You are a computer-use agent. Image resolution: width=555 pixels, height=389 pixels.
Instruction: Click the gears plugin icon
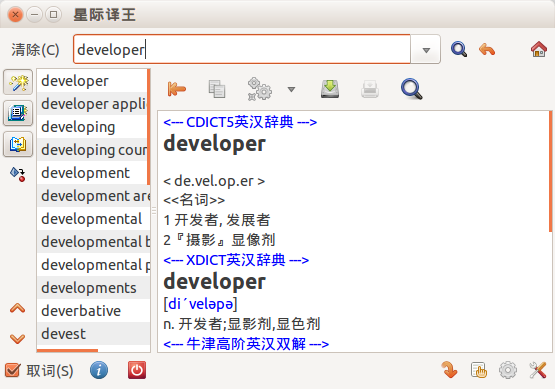click(259, 89)
